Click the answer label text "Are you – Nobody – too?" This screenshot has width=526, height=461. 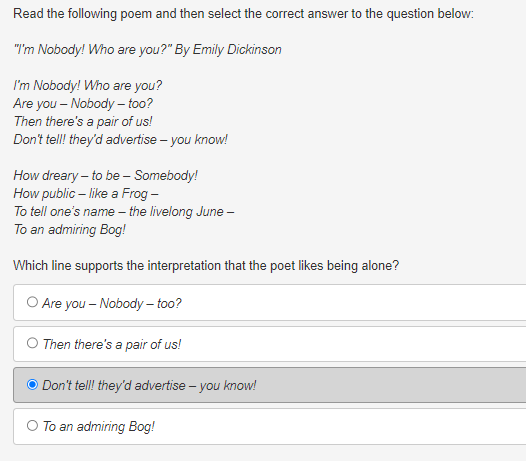pos(112,303)
